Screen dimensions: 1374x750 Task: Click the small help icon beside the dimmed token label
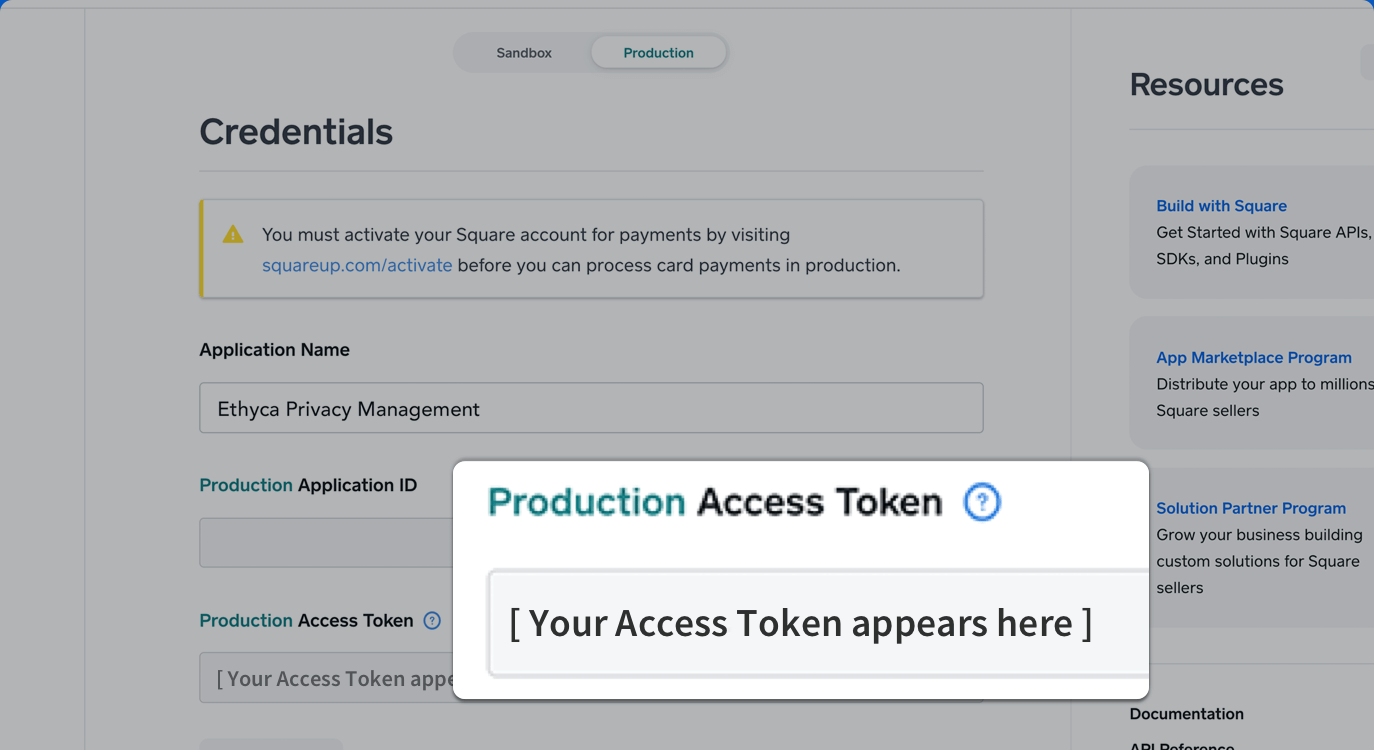point(432,620)
